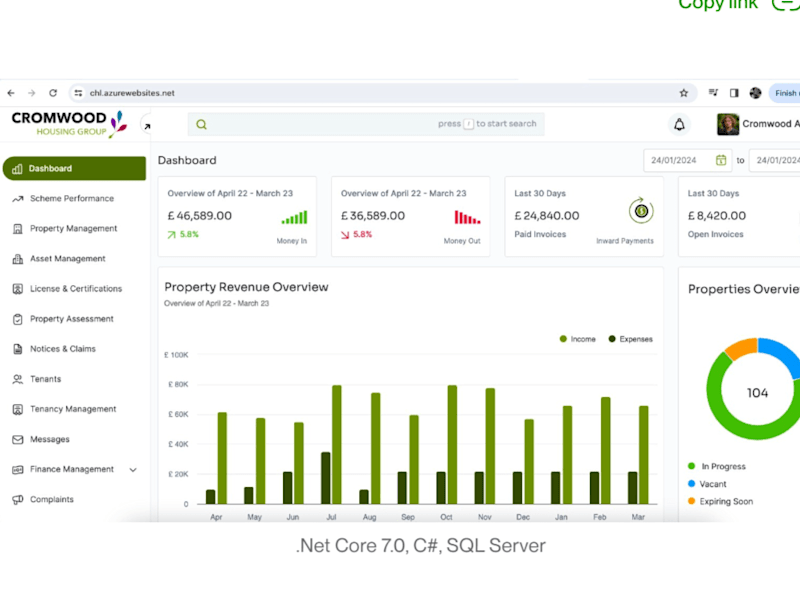
Task: Click the search magnifier icon
Action: (x=202, y=124)
